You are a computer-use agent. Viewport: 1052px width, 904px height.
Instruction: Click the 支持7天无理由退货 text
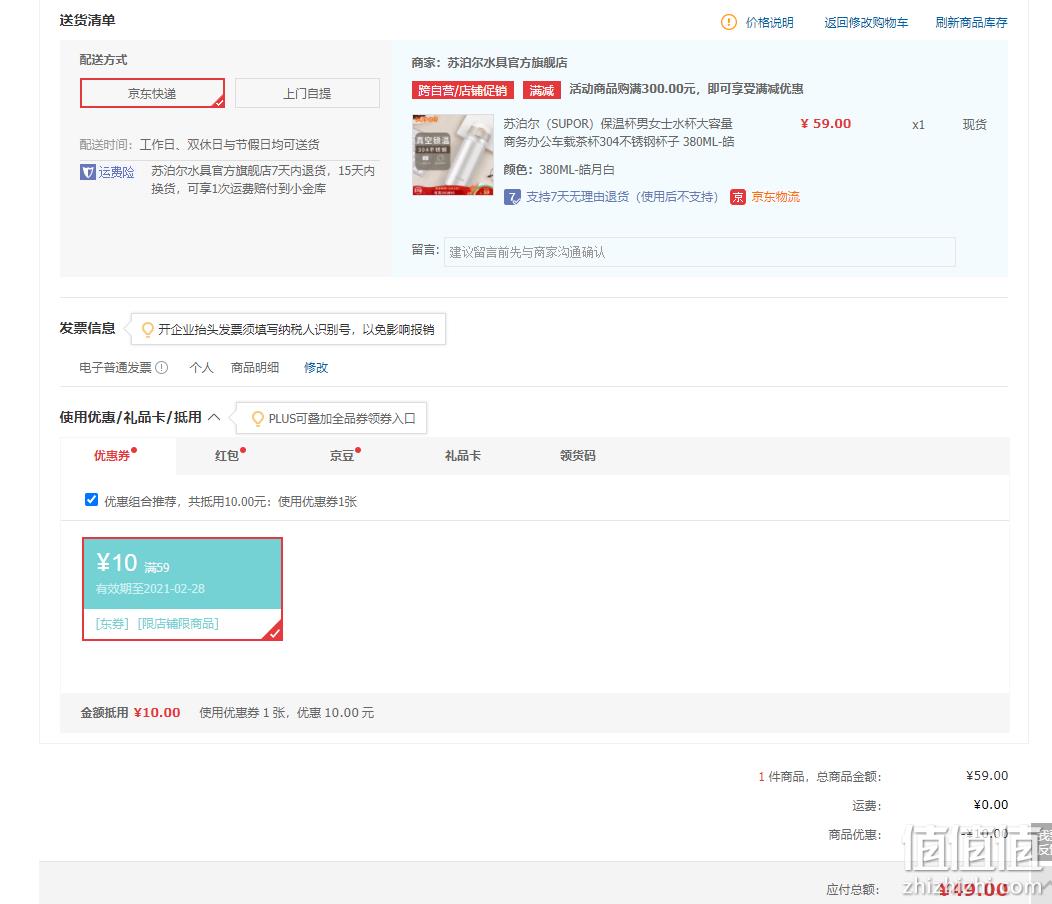point(622,197)
